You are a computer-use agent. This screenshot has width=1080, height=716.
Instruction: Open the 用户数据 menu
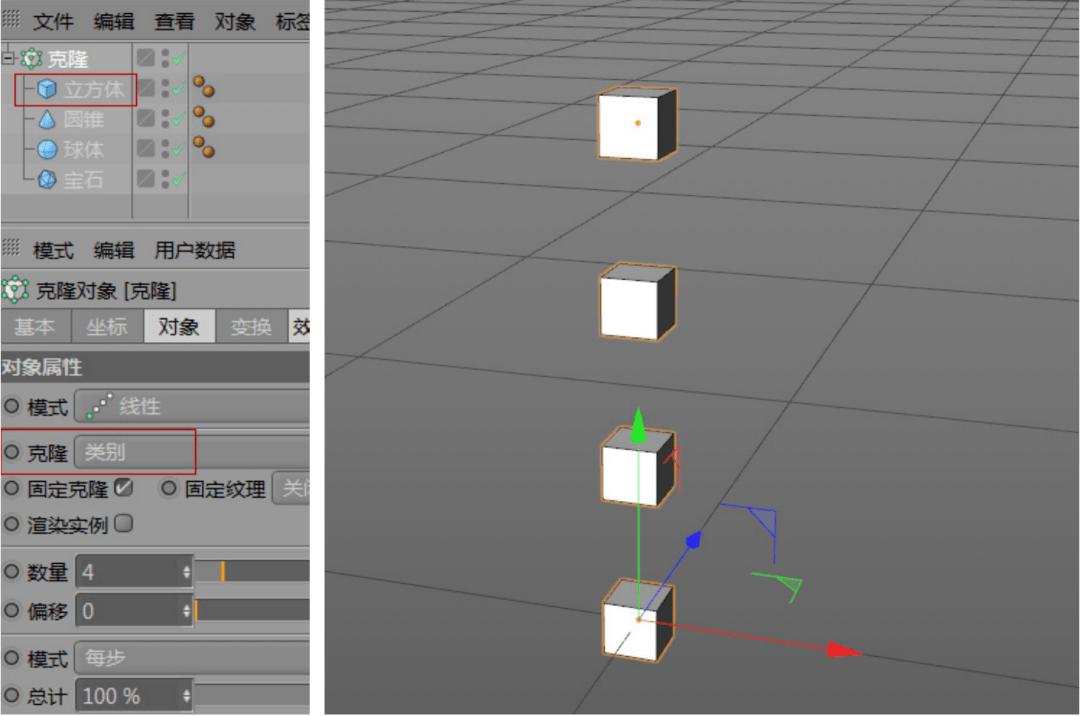click(194, 250)
